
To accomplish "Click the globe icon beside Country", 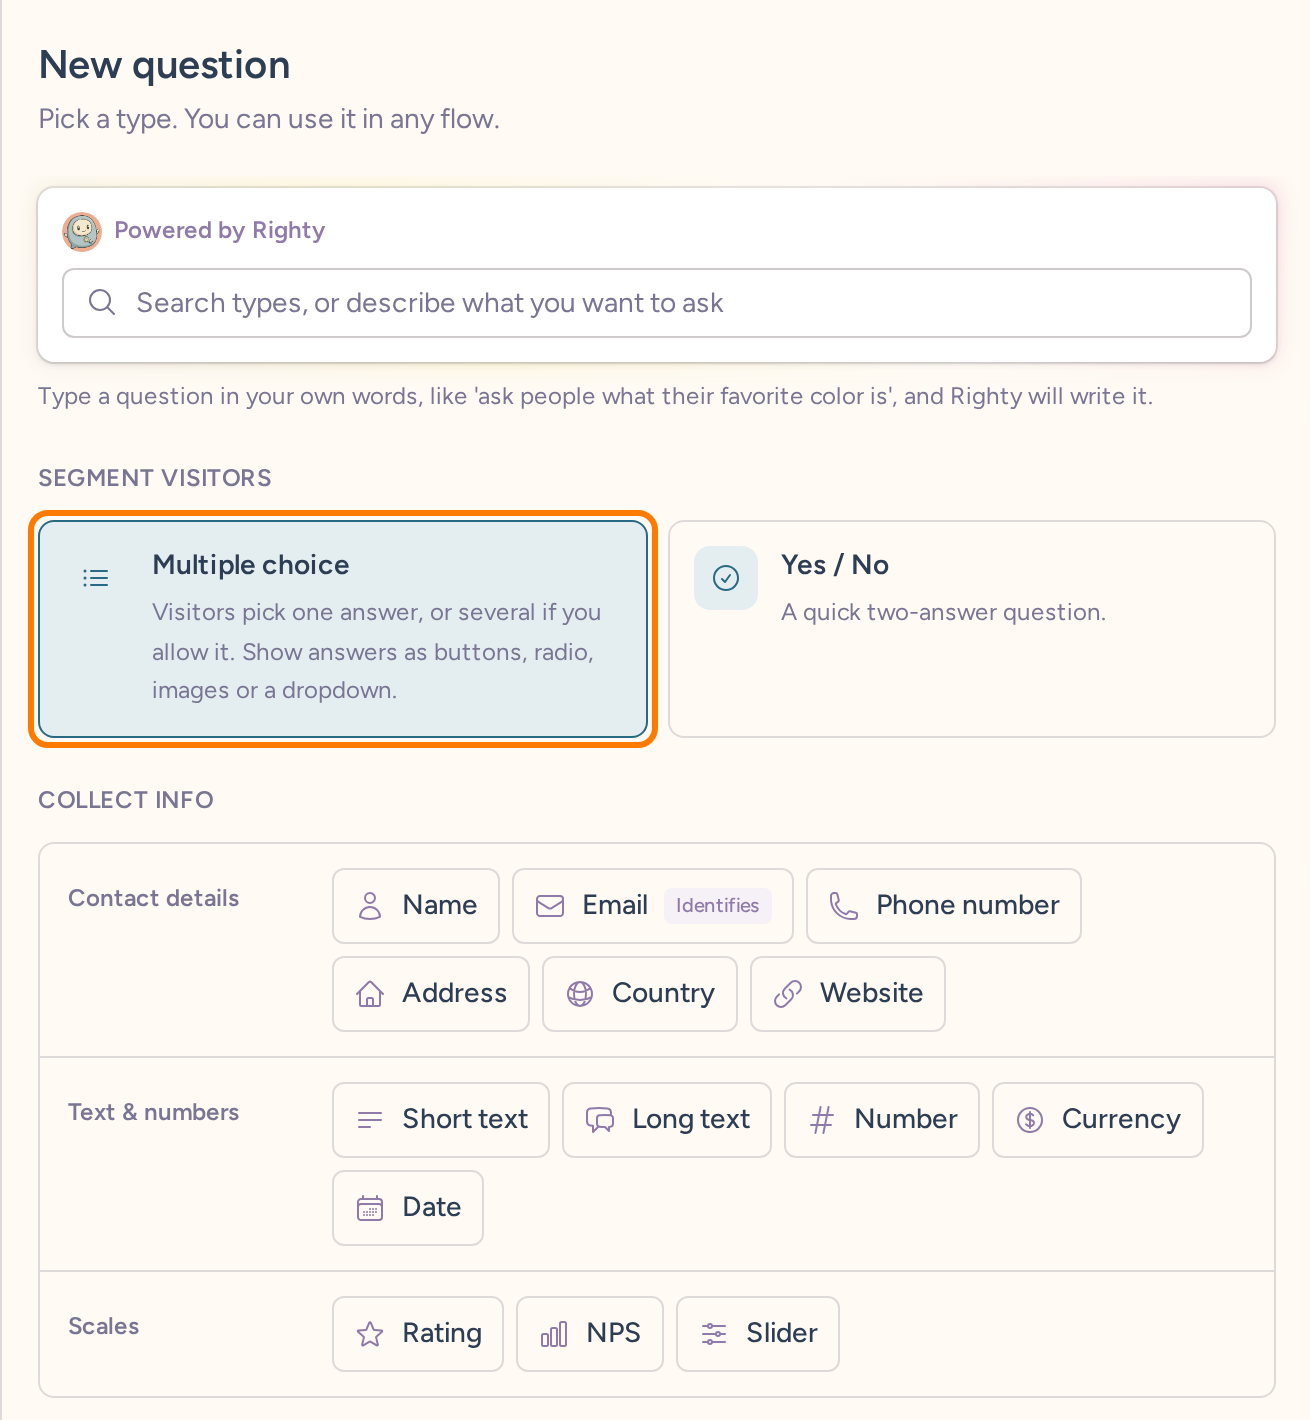I will point(580,994).
